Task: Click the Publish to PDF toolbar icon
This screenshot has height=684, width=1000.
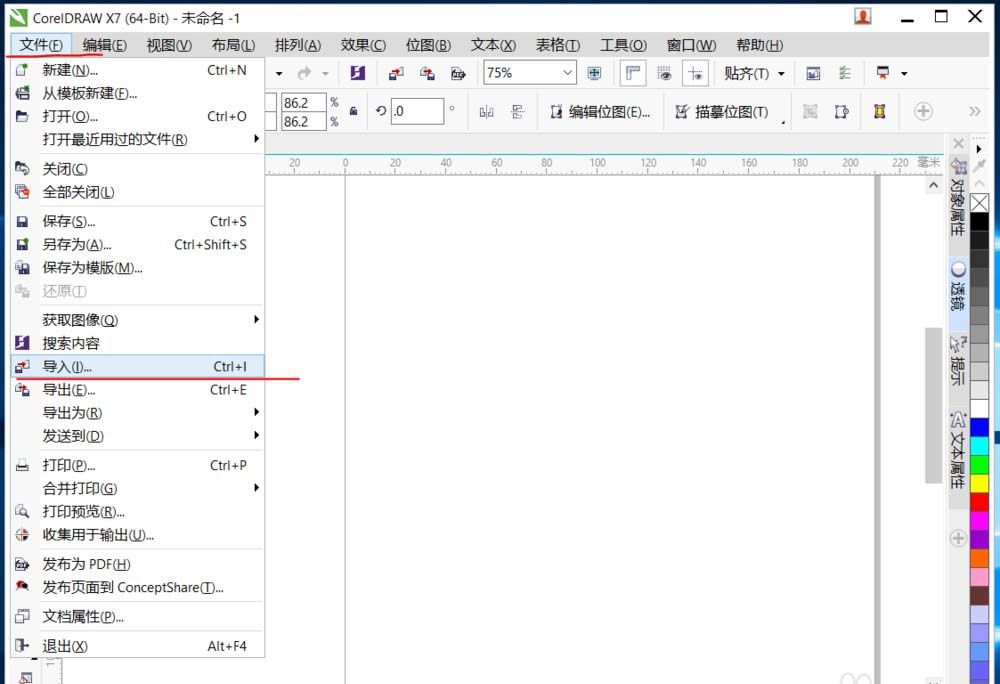Action: point(458,74)
